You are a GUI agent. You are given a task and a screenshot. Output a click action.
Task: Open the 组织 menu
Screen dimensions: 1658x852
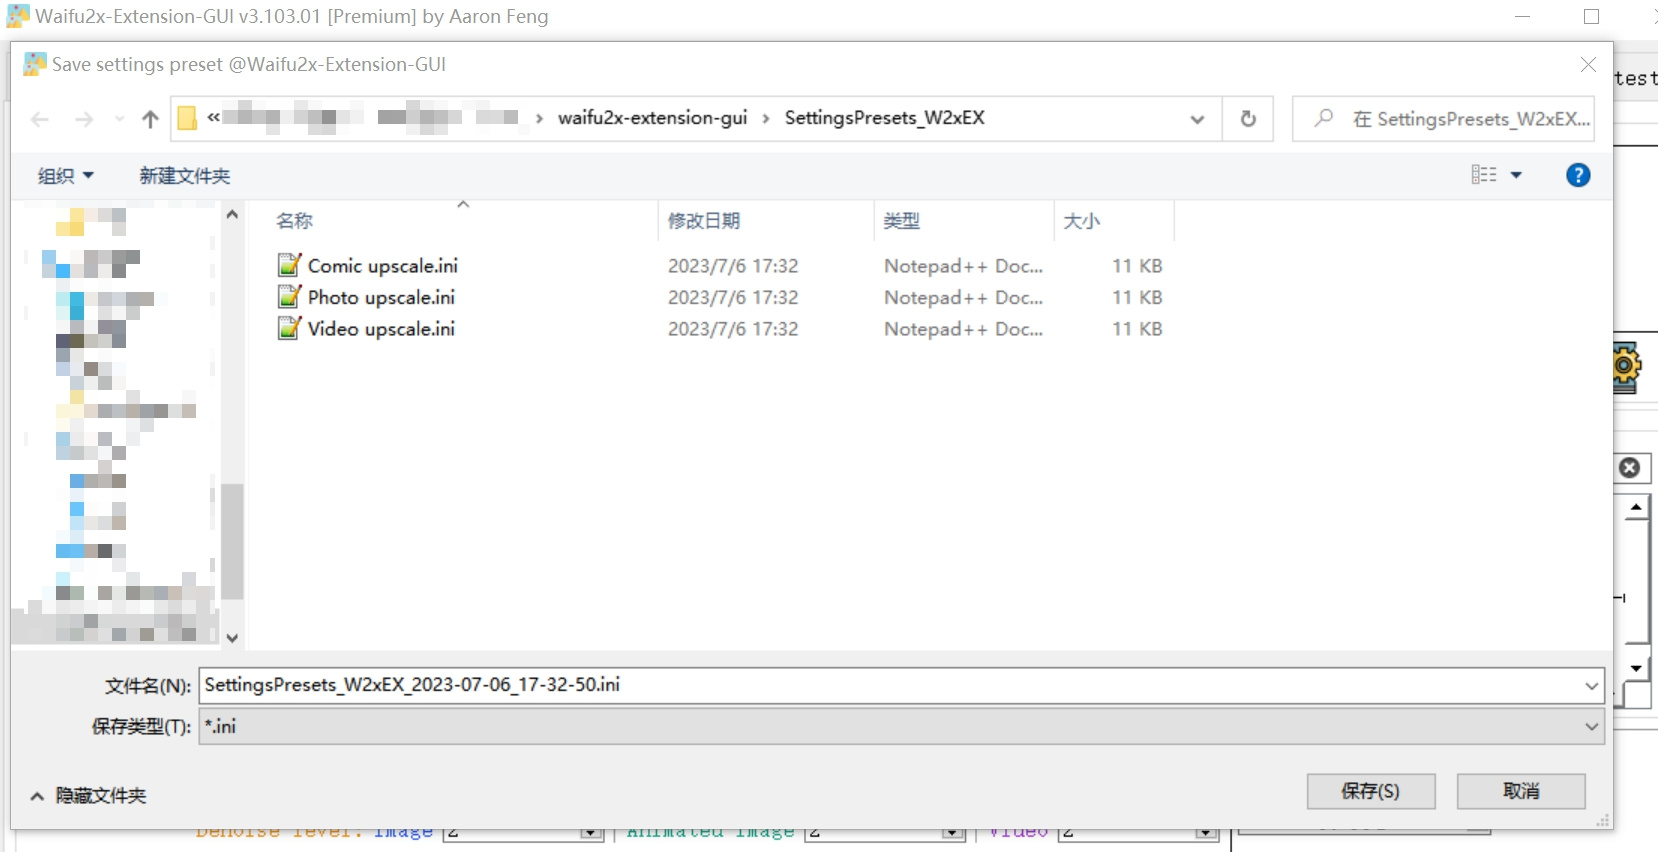(x=65, y=176)
